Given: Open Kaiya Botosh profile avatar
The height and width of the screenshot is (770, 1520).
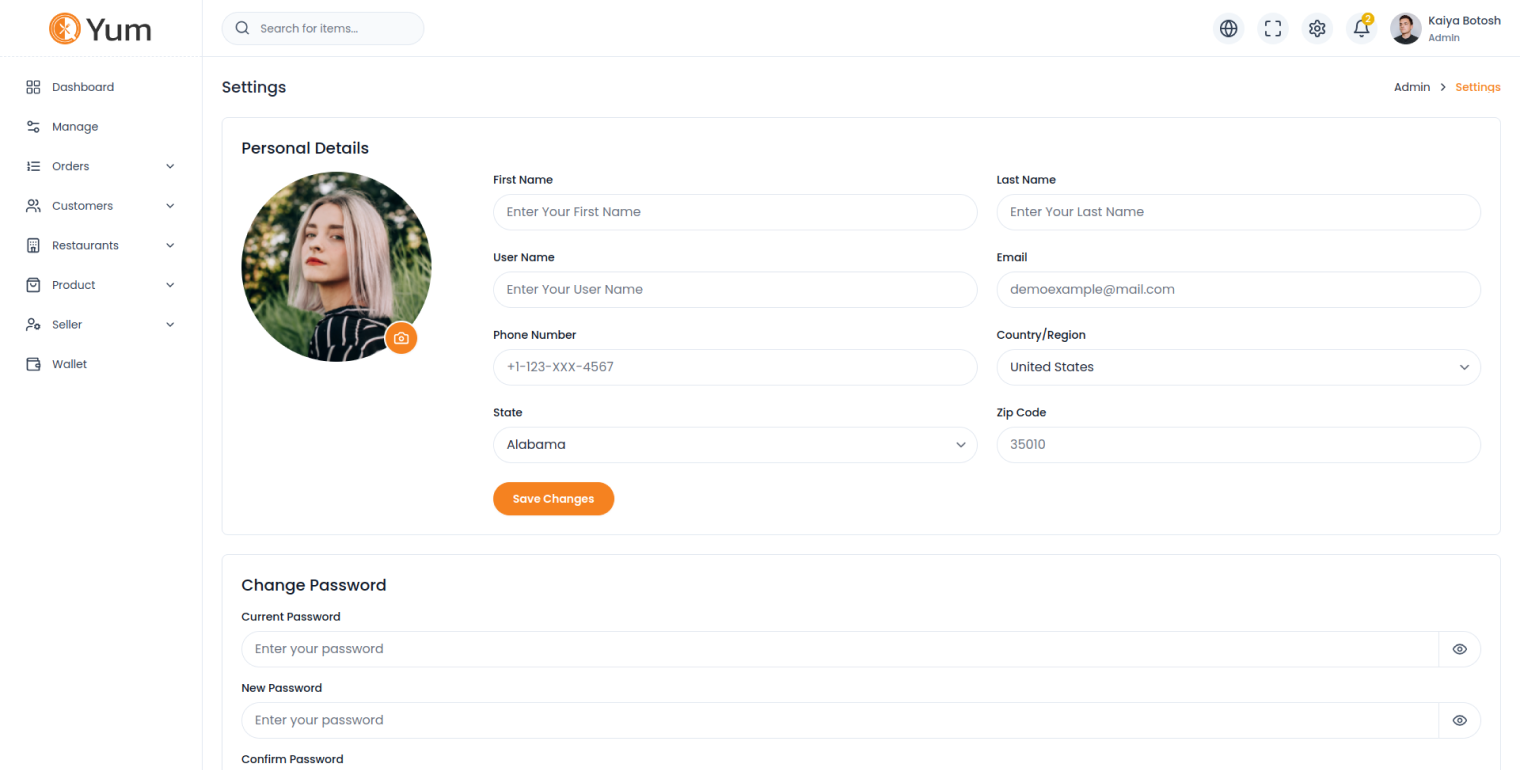Looking at the screenshot, I should point(1405,29).
